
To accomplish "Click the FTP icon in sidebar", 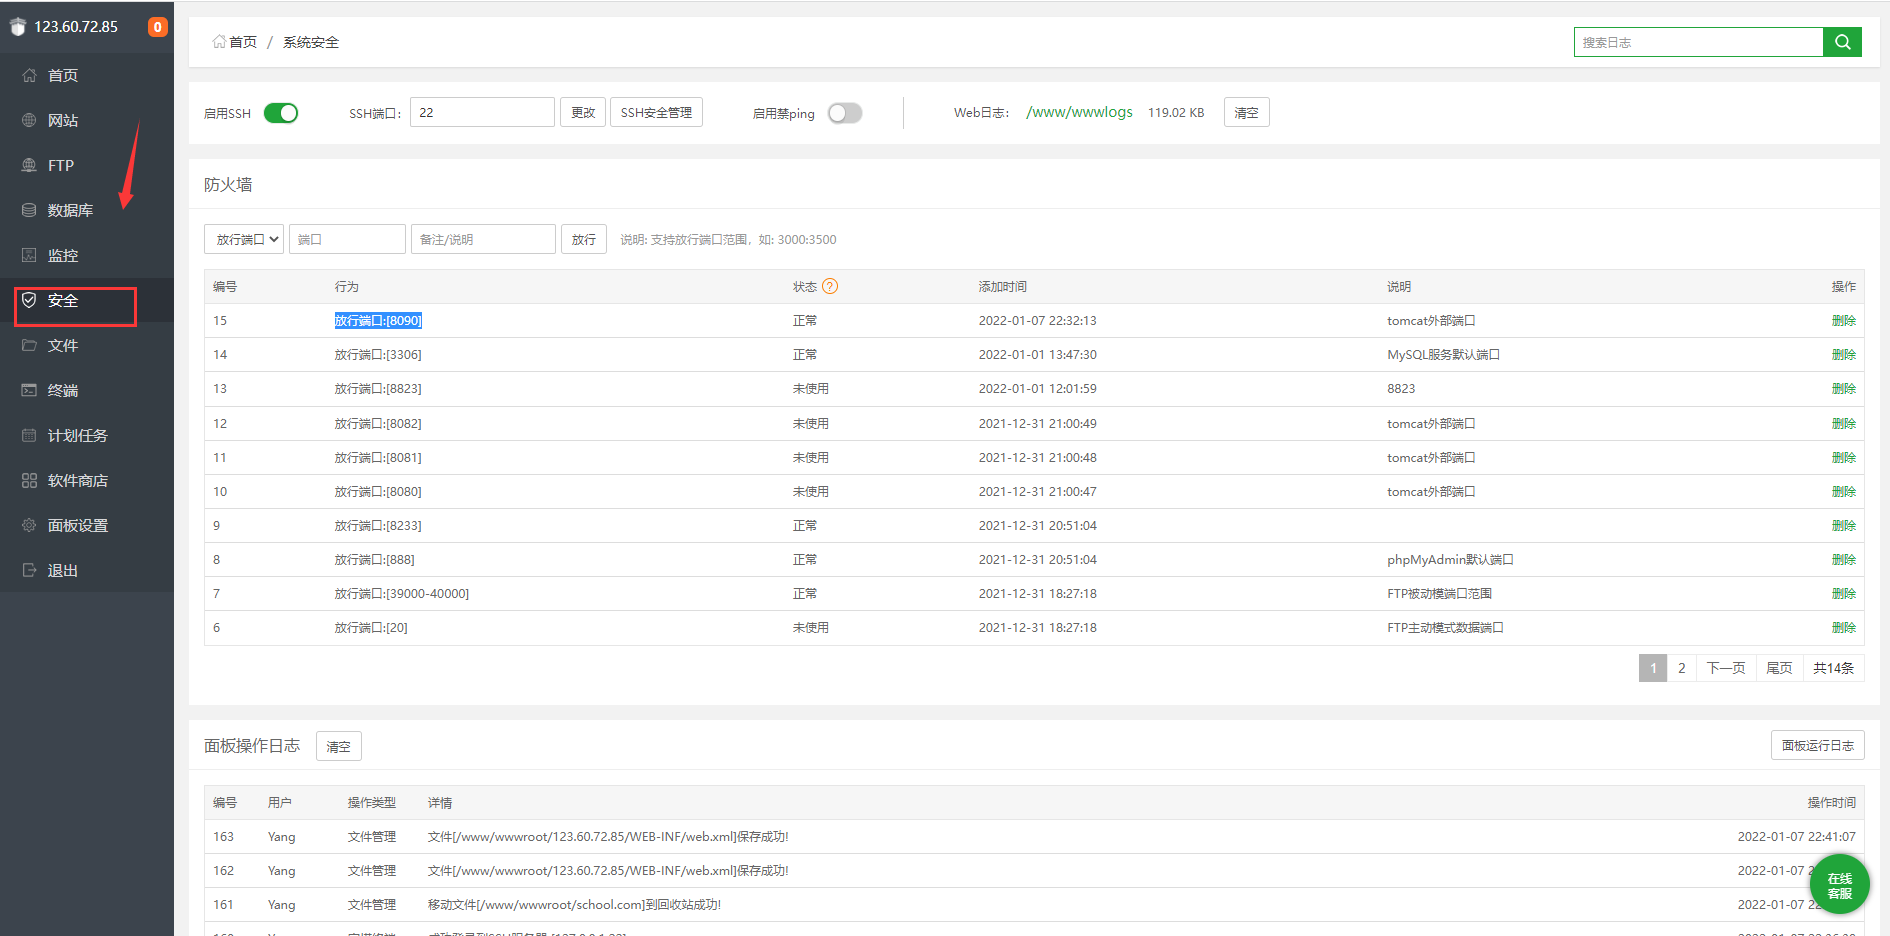I will [x=29, y=165].
